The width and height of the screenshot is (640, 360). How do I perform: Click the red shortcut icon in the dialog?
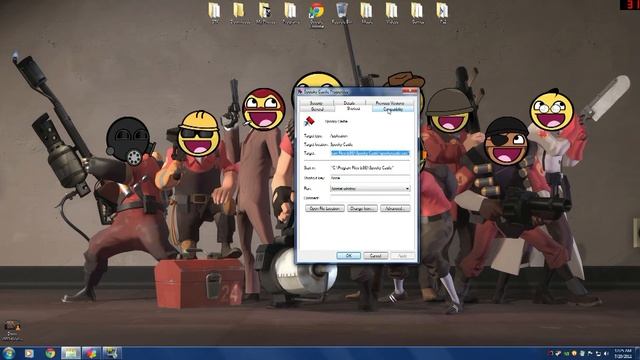[309, 121]
